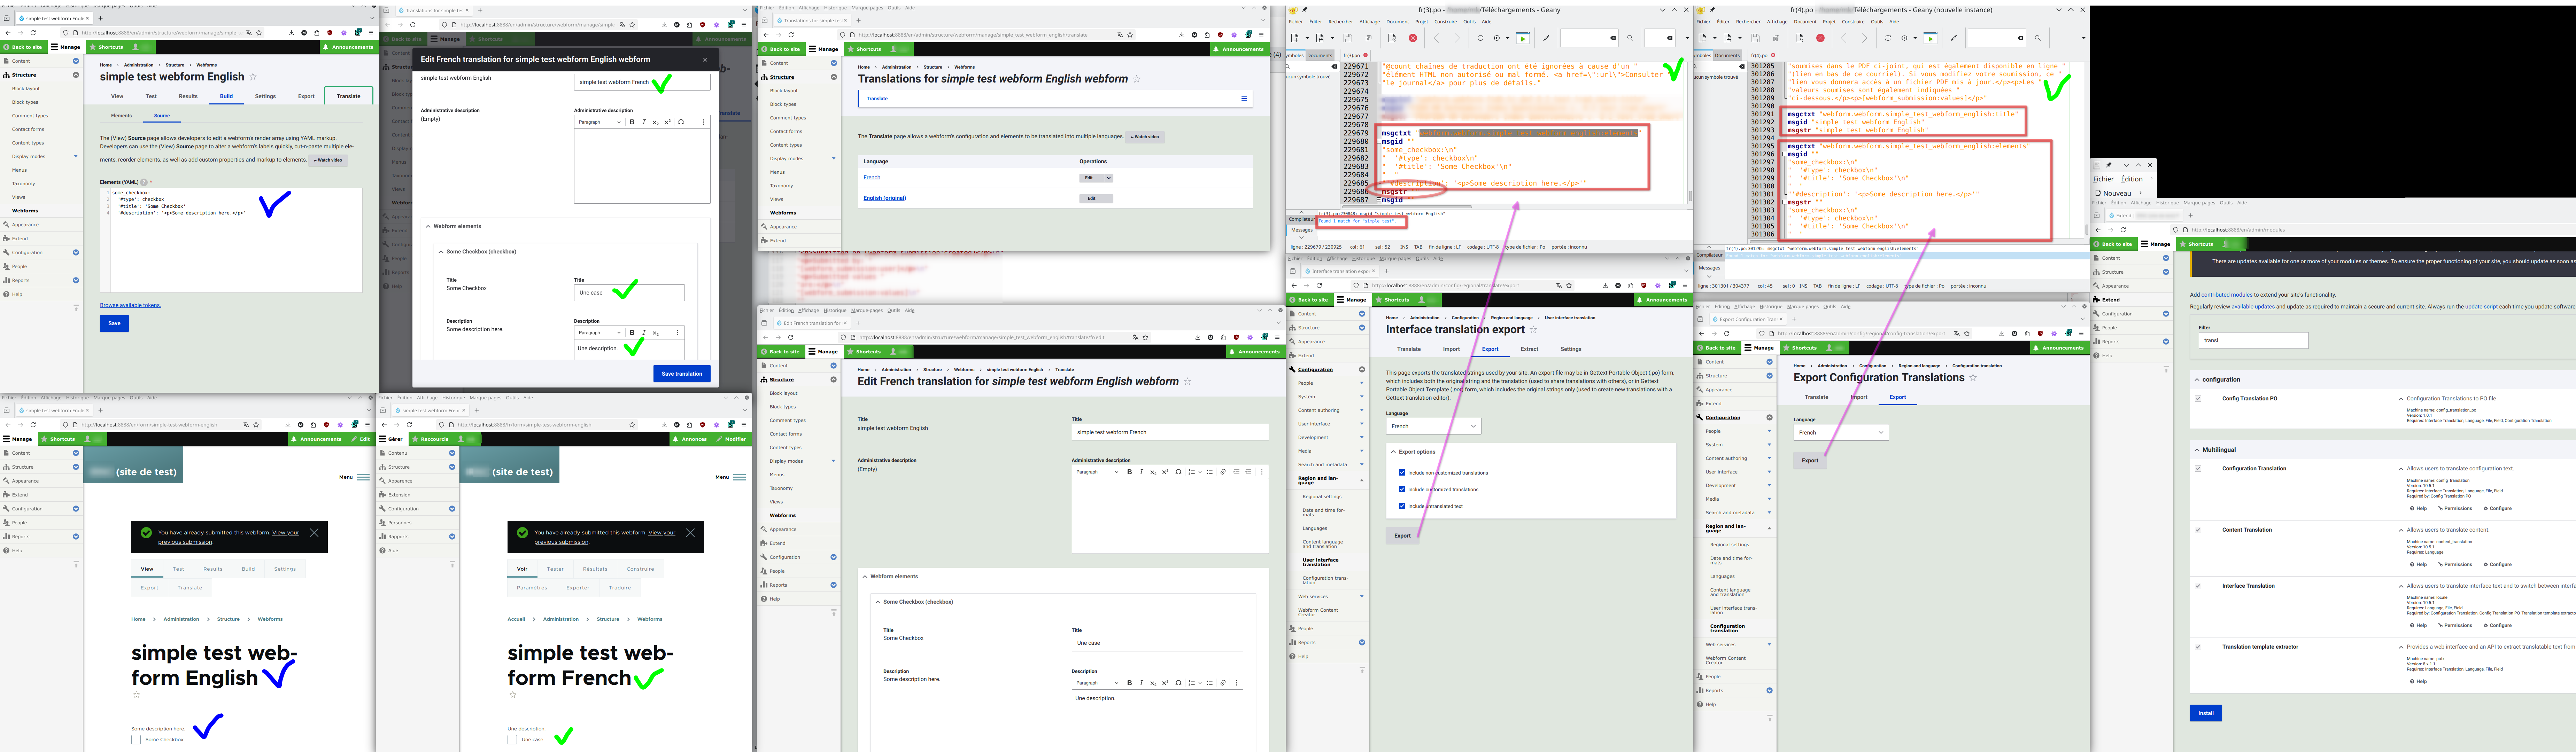Open Extract tab on Interface translation export

point(1530,349)
